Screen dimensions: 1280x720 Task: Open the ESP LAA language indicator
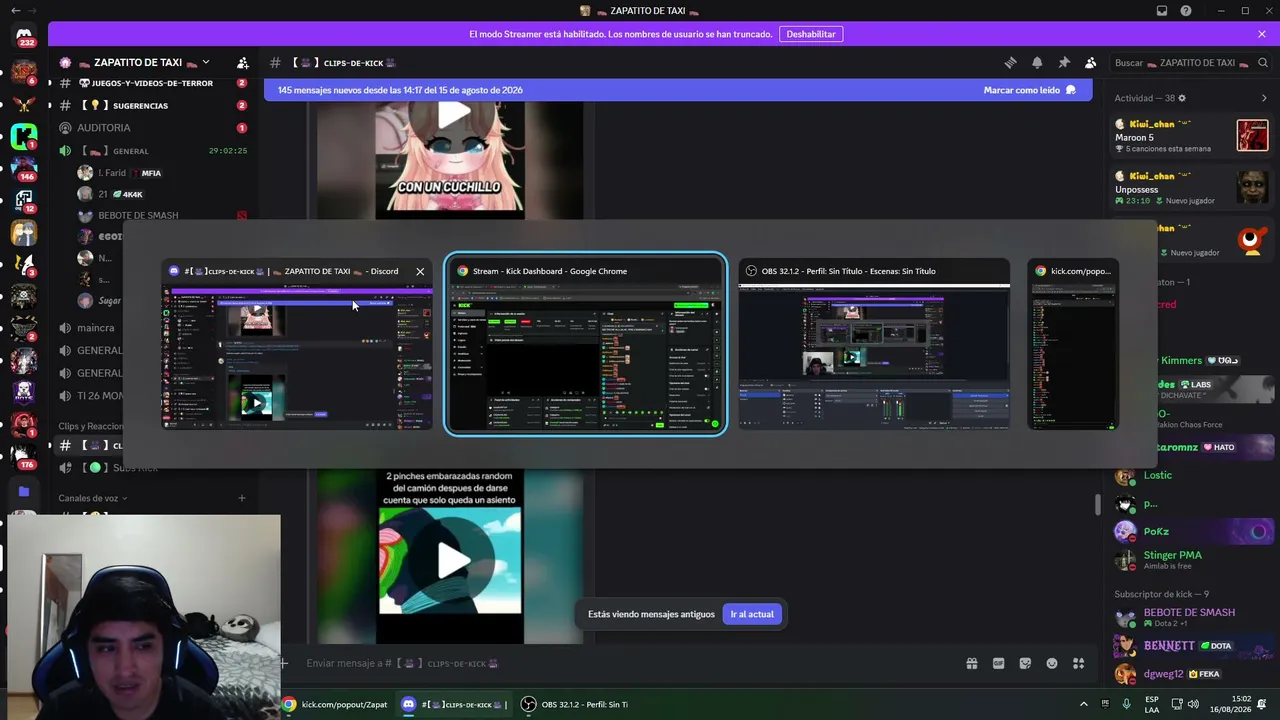[1152, 704]
